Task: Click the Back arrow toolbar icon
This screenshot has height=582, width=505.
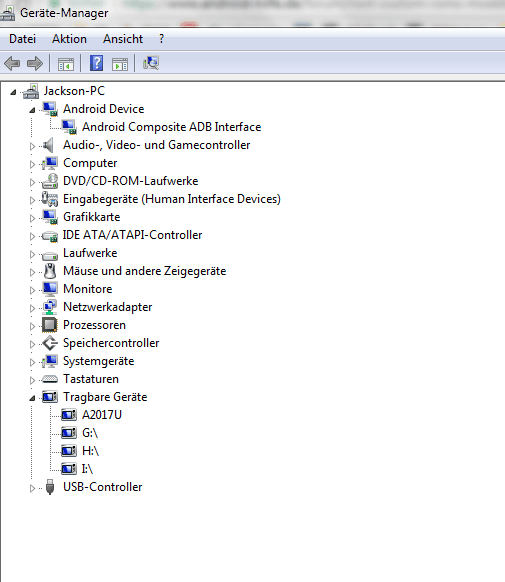Action: (12, 63)
